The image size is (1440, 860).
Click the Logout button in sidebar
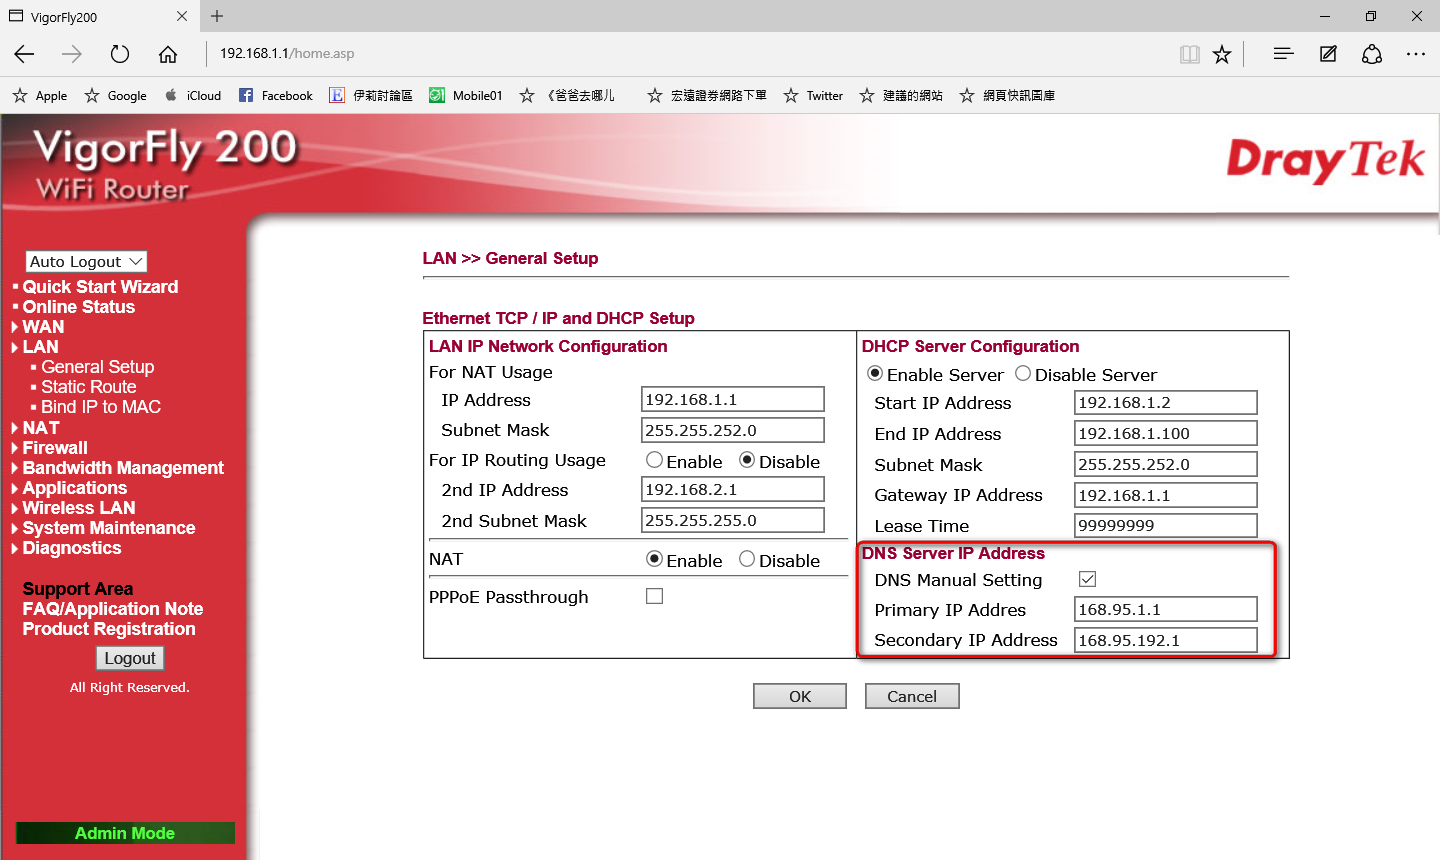(130, 658)
